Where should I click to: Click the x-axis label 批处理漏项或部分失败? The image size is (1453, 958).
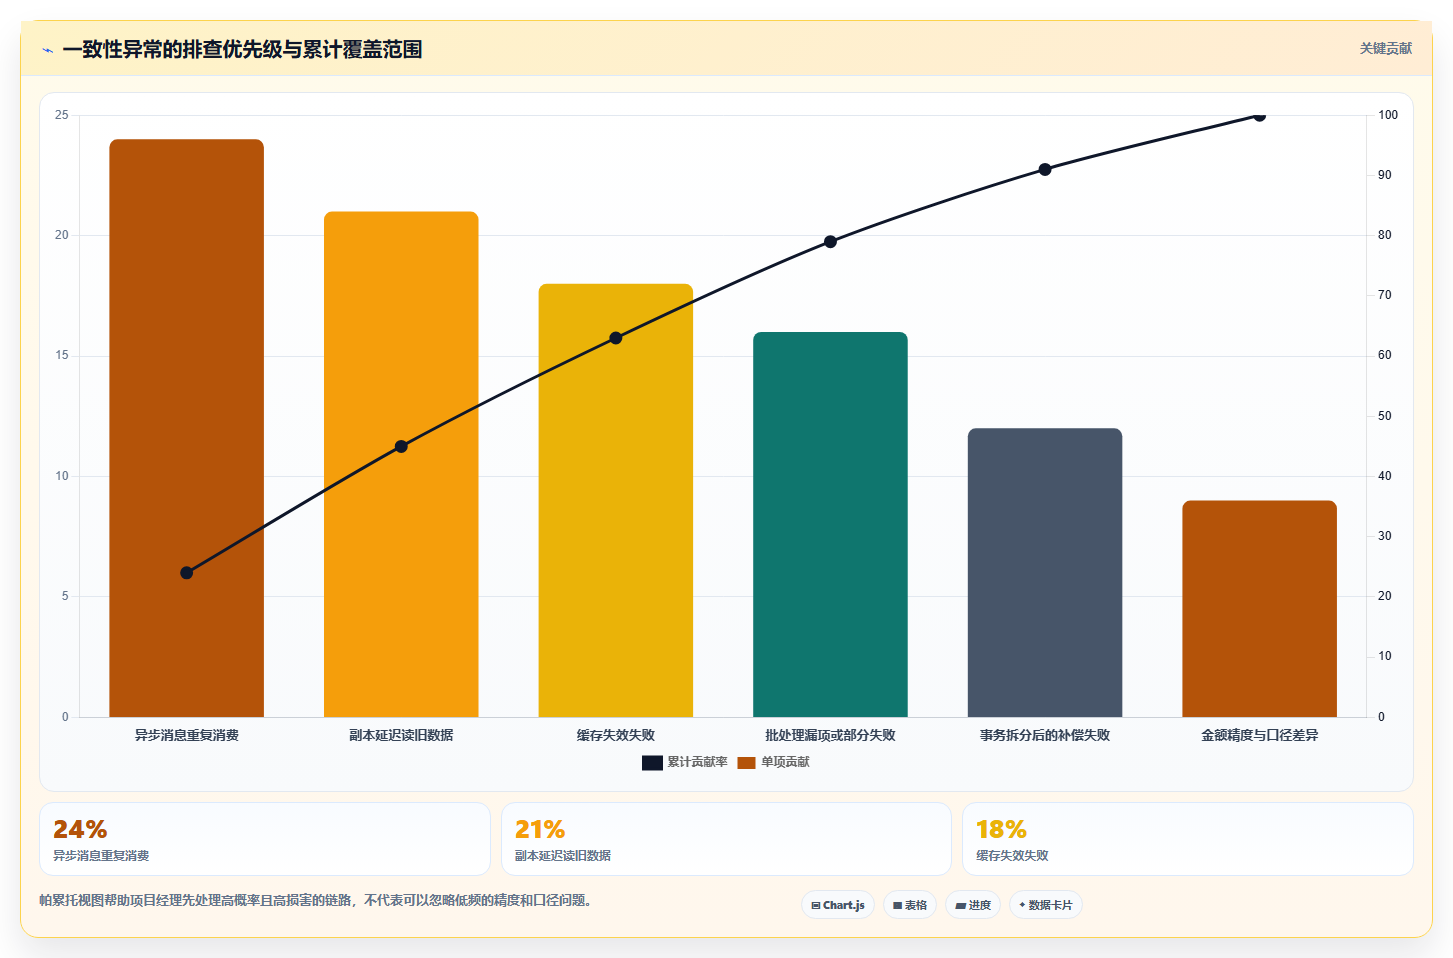(x=830, y=735)
